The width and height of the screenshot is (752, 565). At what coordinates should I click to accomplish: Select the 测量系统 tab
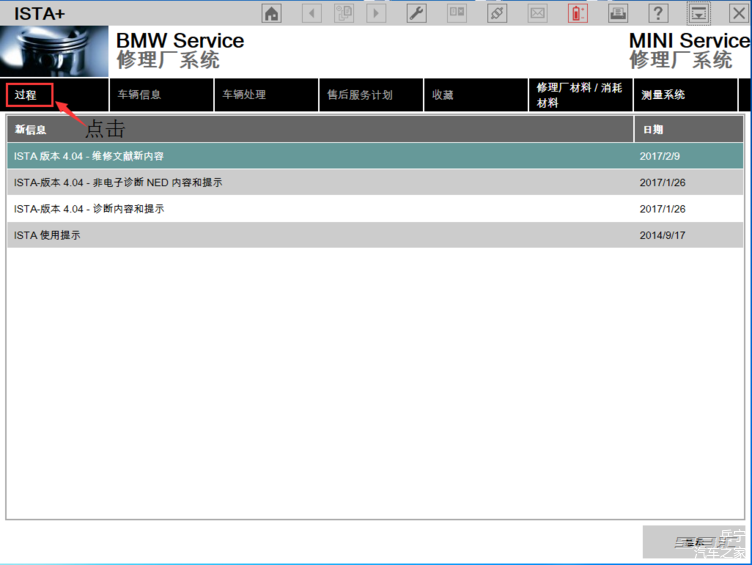click(x=685, y=95)
